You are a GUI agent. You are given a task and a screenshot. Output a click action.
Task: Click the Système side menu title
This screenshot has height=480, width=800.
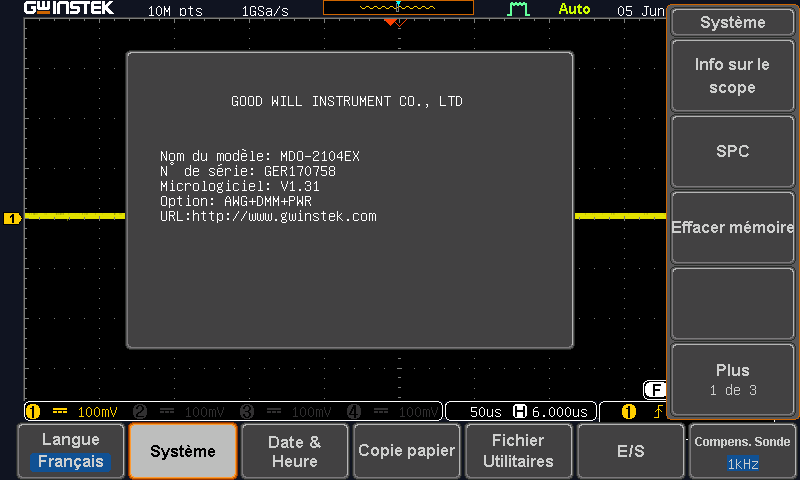732,22
